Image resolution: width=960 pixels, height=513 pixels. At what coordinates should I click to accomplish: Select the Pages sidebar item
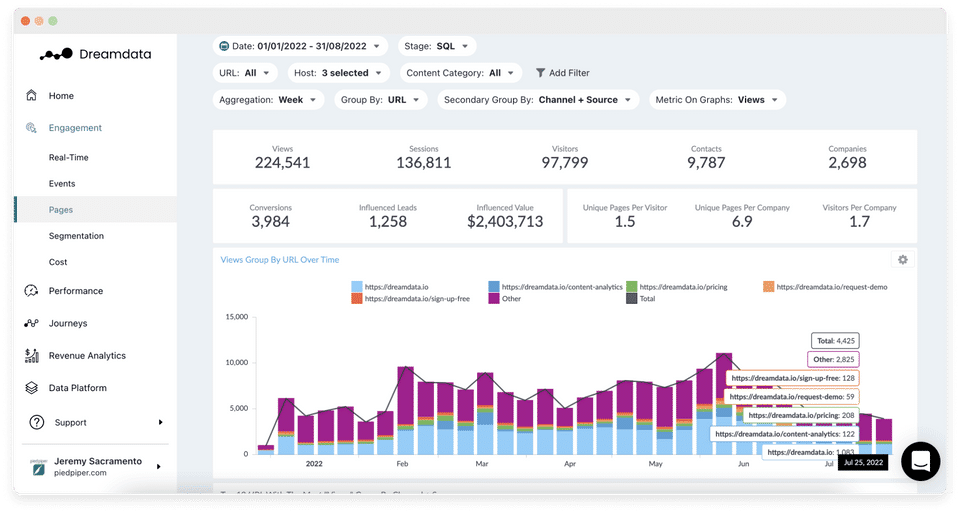[x=96, y=209]
